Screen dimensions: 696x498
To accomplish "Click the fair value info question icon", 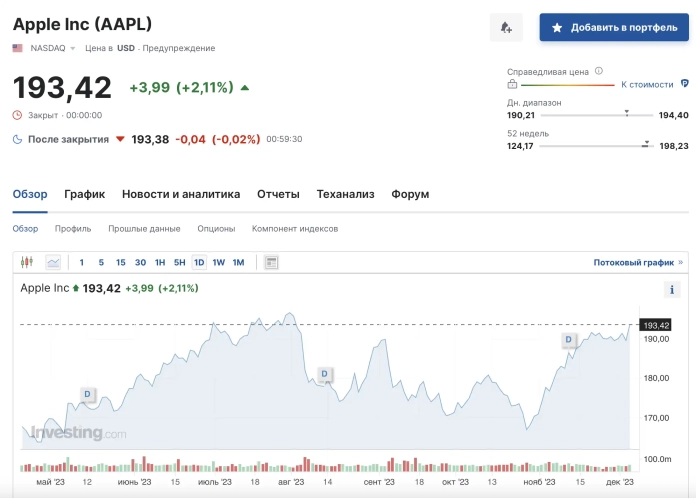I will 598,71.
